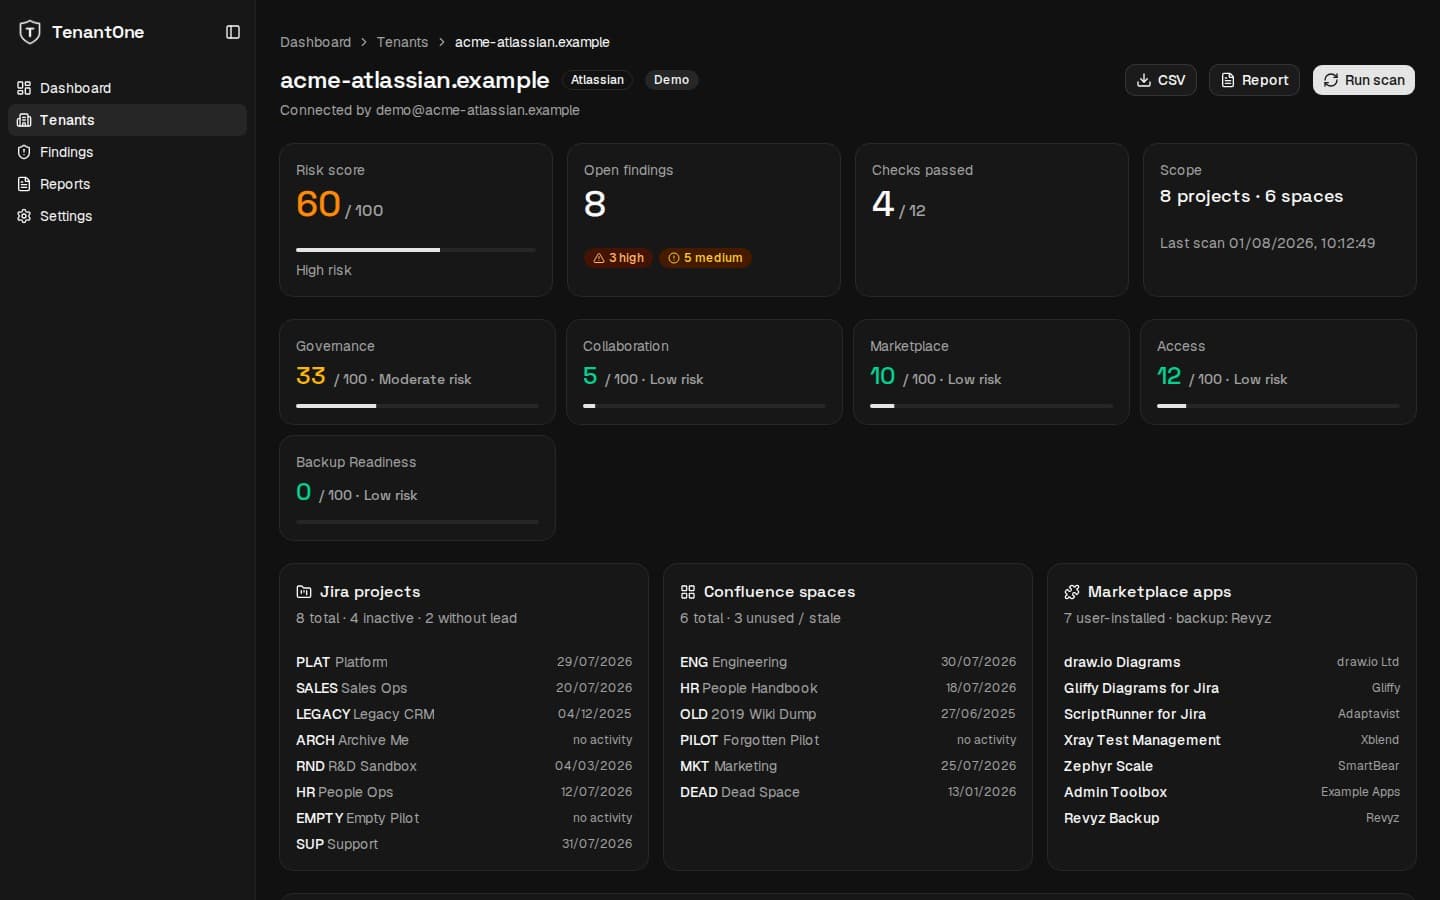1440x900 pixels.
Task: Click the Collaboration score progress bar
Action: pos(704,406)
